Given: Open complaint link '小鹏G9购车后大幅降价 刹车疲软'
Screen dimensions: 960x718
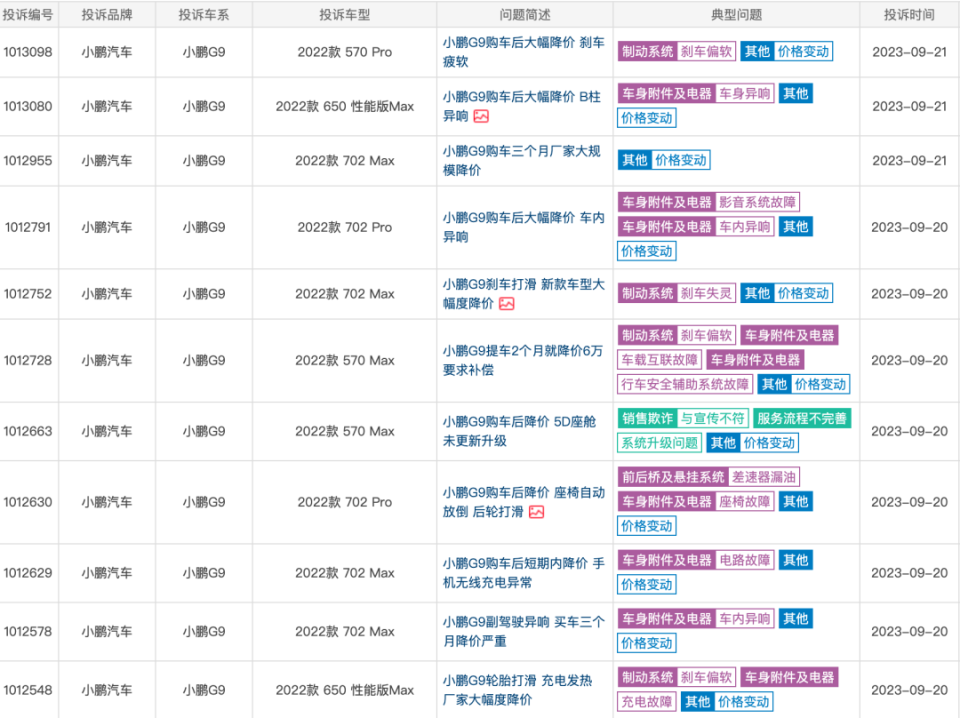Looking at the screenshot, I should pyautogui.click(x=523, y=52).
